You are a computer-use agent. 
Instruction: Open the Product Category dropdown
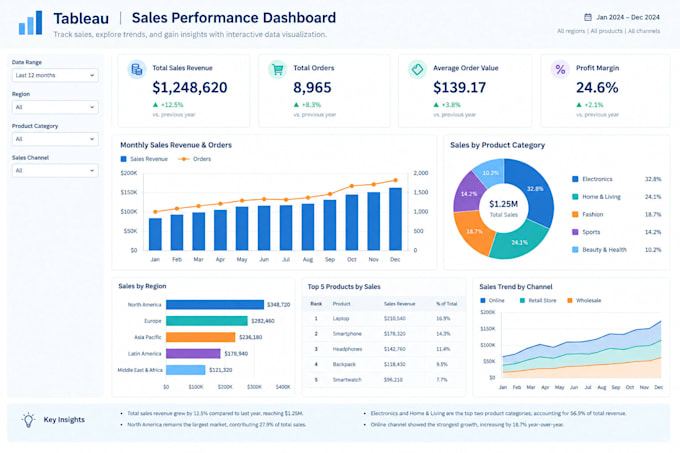pos(55,139)
